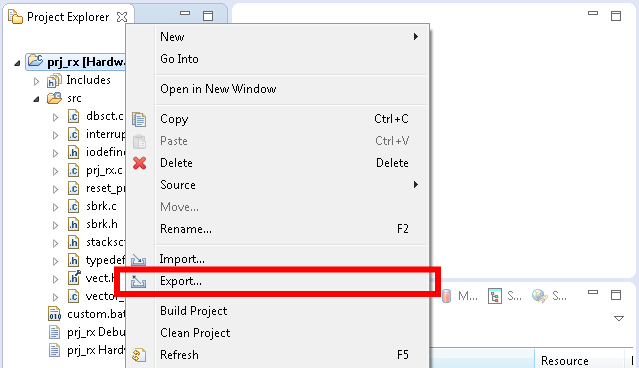Click the stacksct header file icon

pos(73,242)
